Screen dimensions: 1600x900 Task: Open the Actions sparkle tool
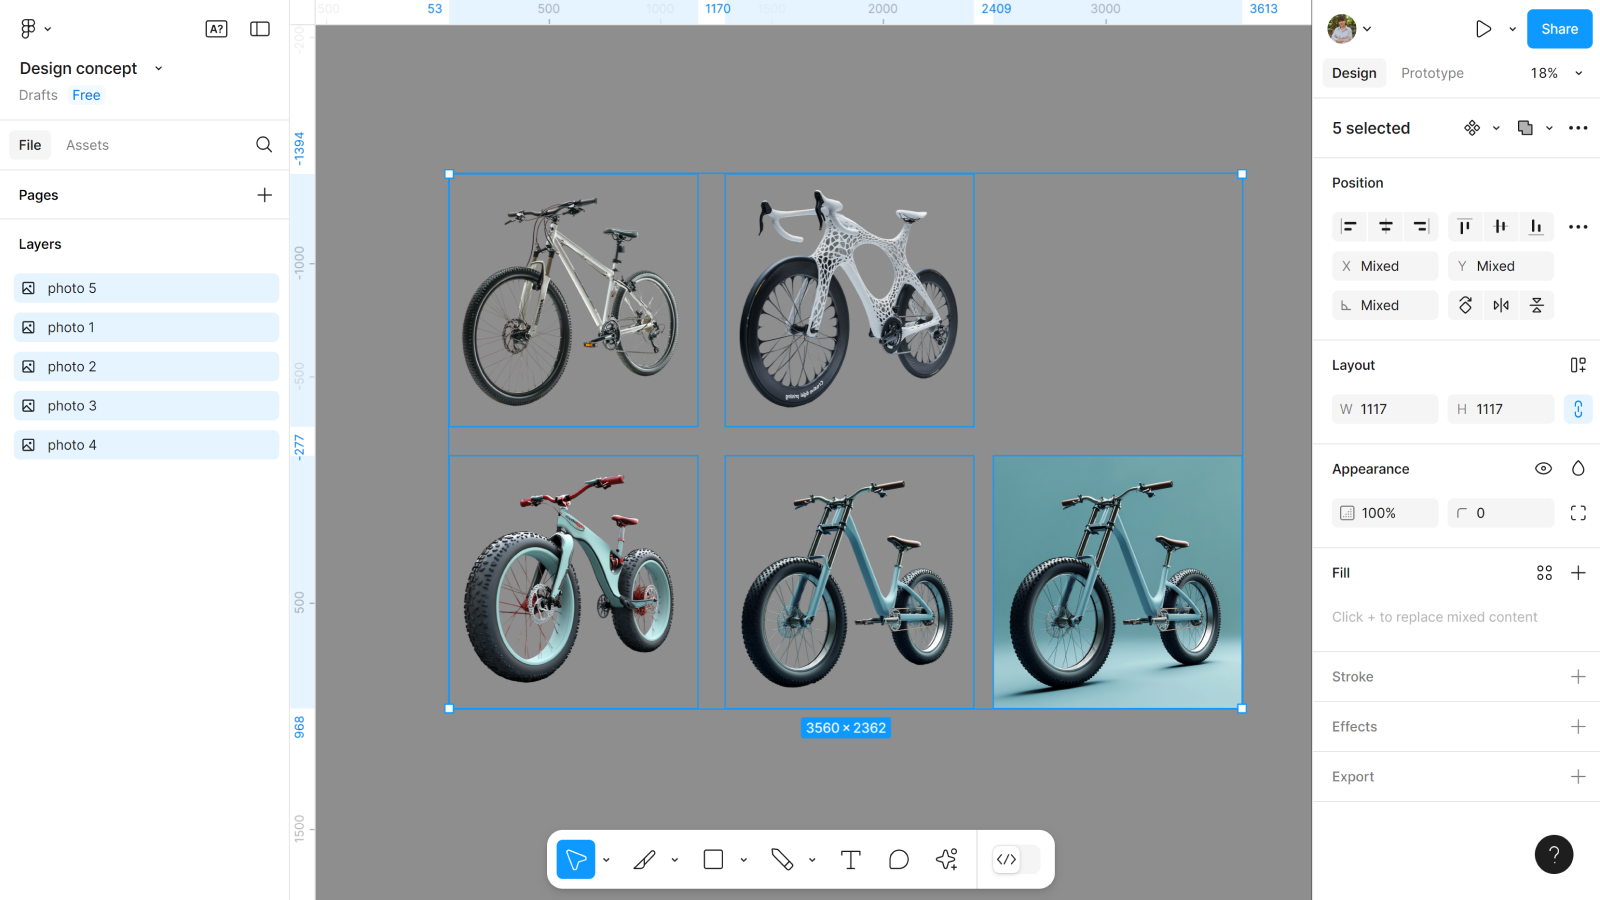point(946,860)
